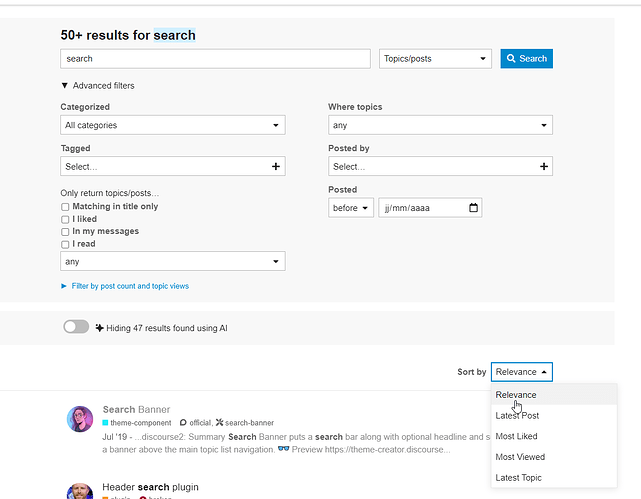
Task: Check the I read checkbox
Action: tap(65, 244)
